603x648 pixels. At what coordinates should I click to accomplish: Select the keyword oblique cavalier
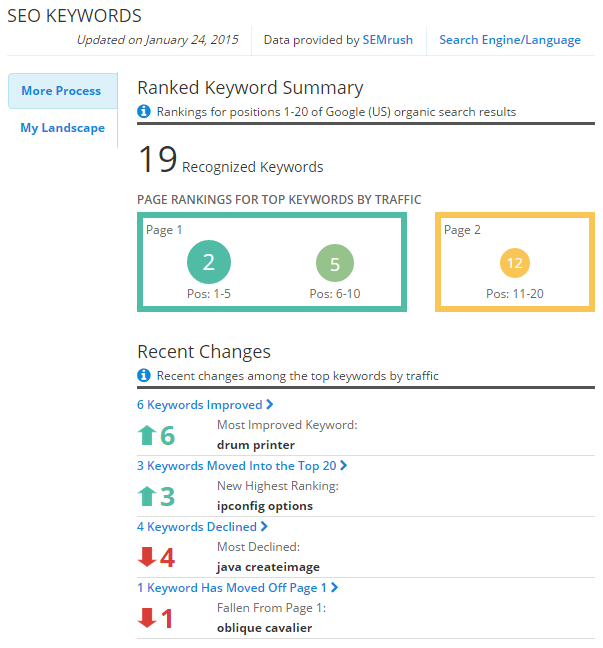(265, 628)
